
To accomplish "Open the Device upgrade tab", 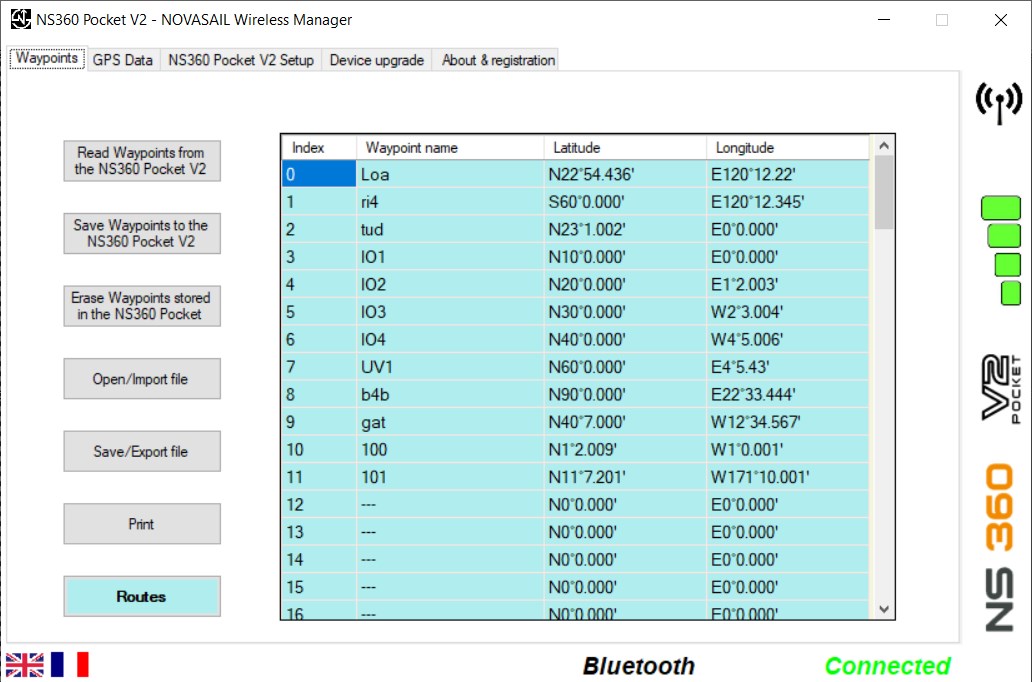I will point(376,60).
